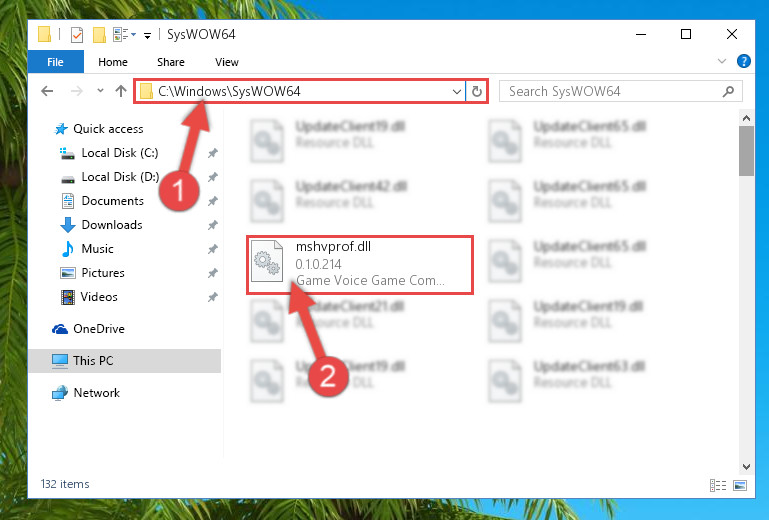Click the Game Voice Game Com... description text
The image size is (769, 520).
370,280
